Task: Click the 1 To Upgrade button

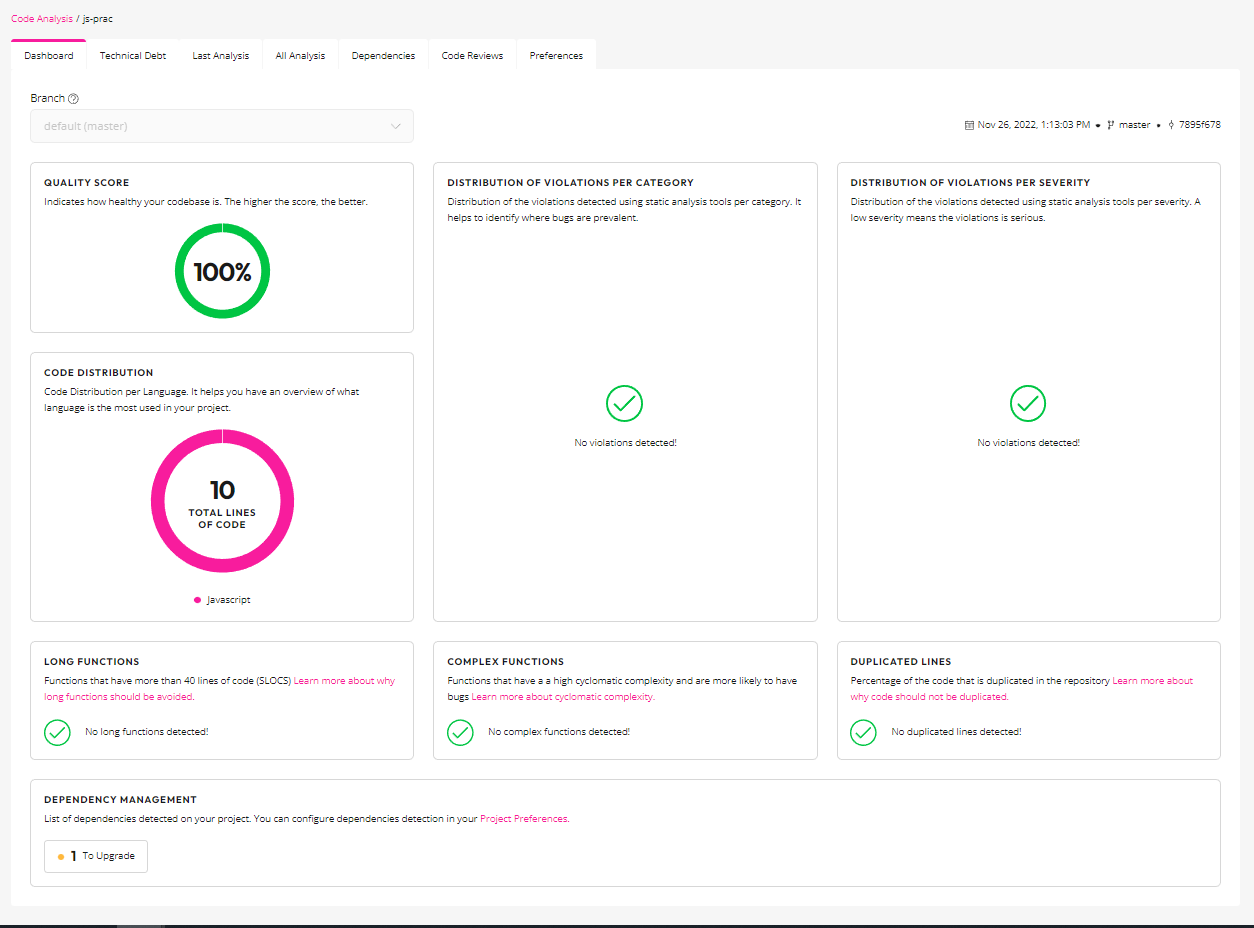Action: point(96,856)
